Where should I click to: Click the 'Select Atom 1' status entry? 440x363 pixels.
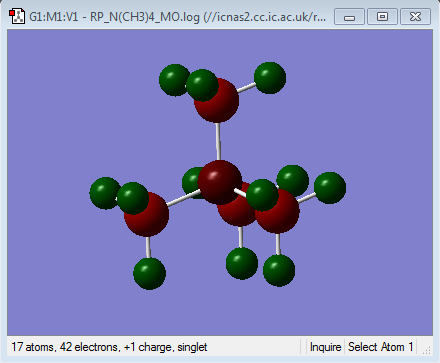click(380, 347)
